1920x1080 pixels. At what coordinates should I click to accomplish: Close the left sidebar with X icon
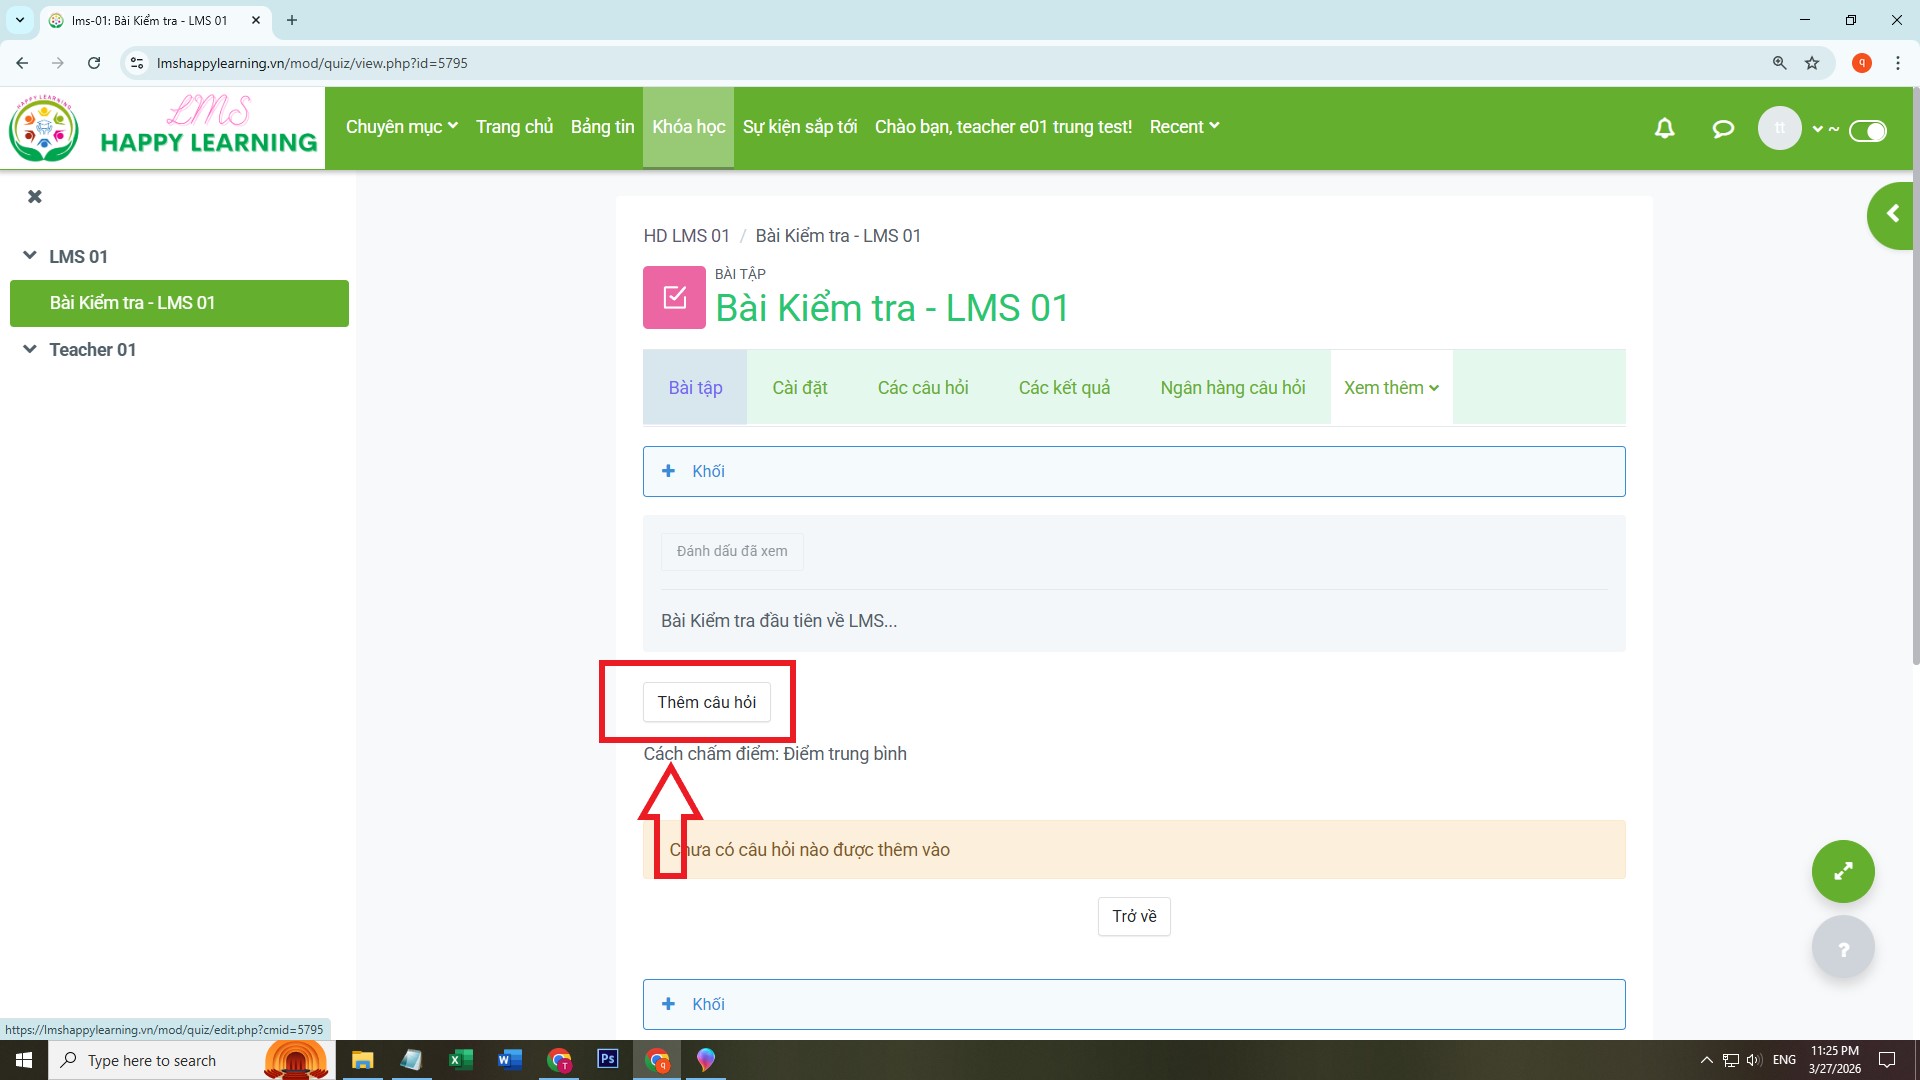[x=35, y=196]
